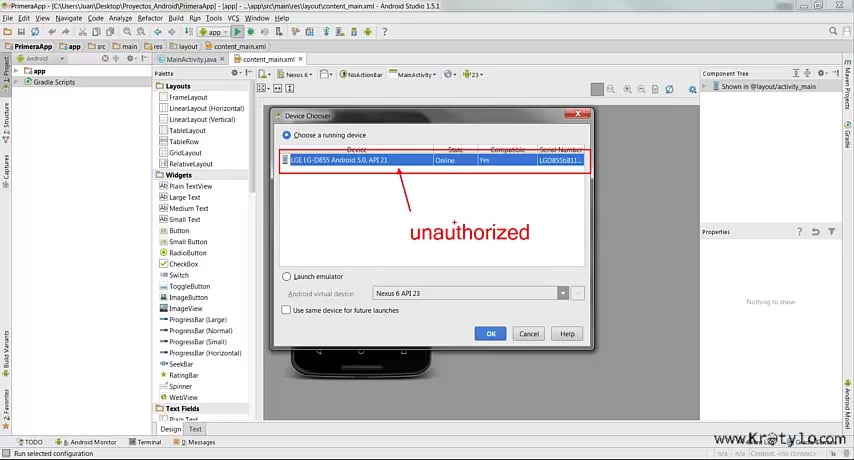Open the TODO tool window button
Image resolution: width=854 pixels, height=460 pixels.
click(x=30, y=442)
